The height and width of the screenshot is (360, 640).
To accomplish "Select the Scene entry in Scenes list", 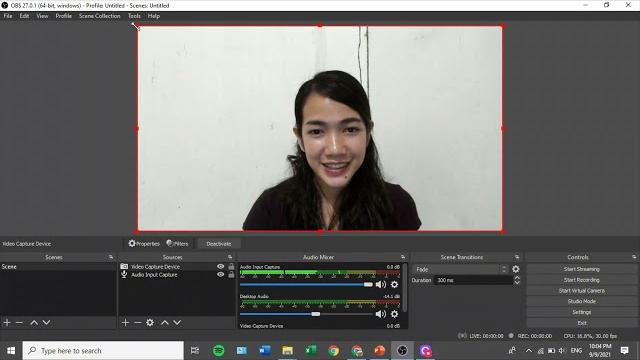I will click(58, 267).
